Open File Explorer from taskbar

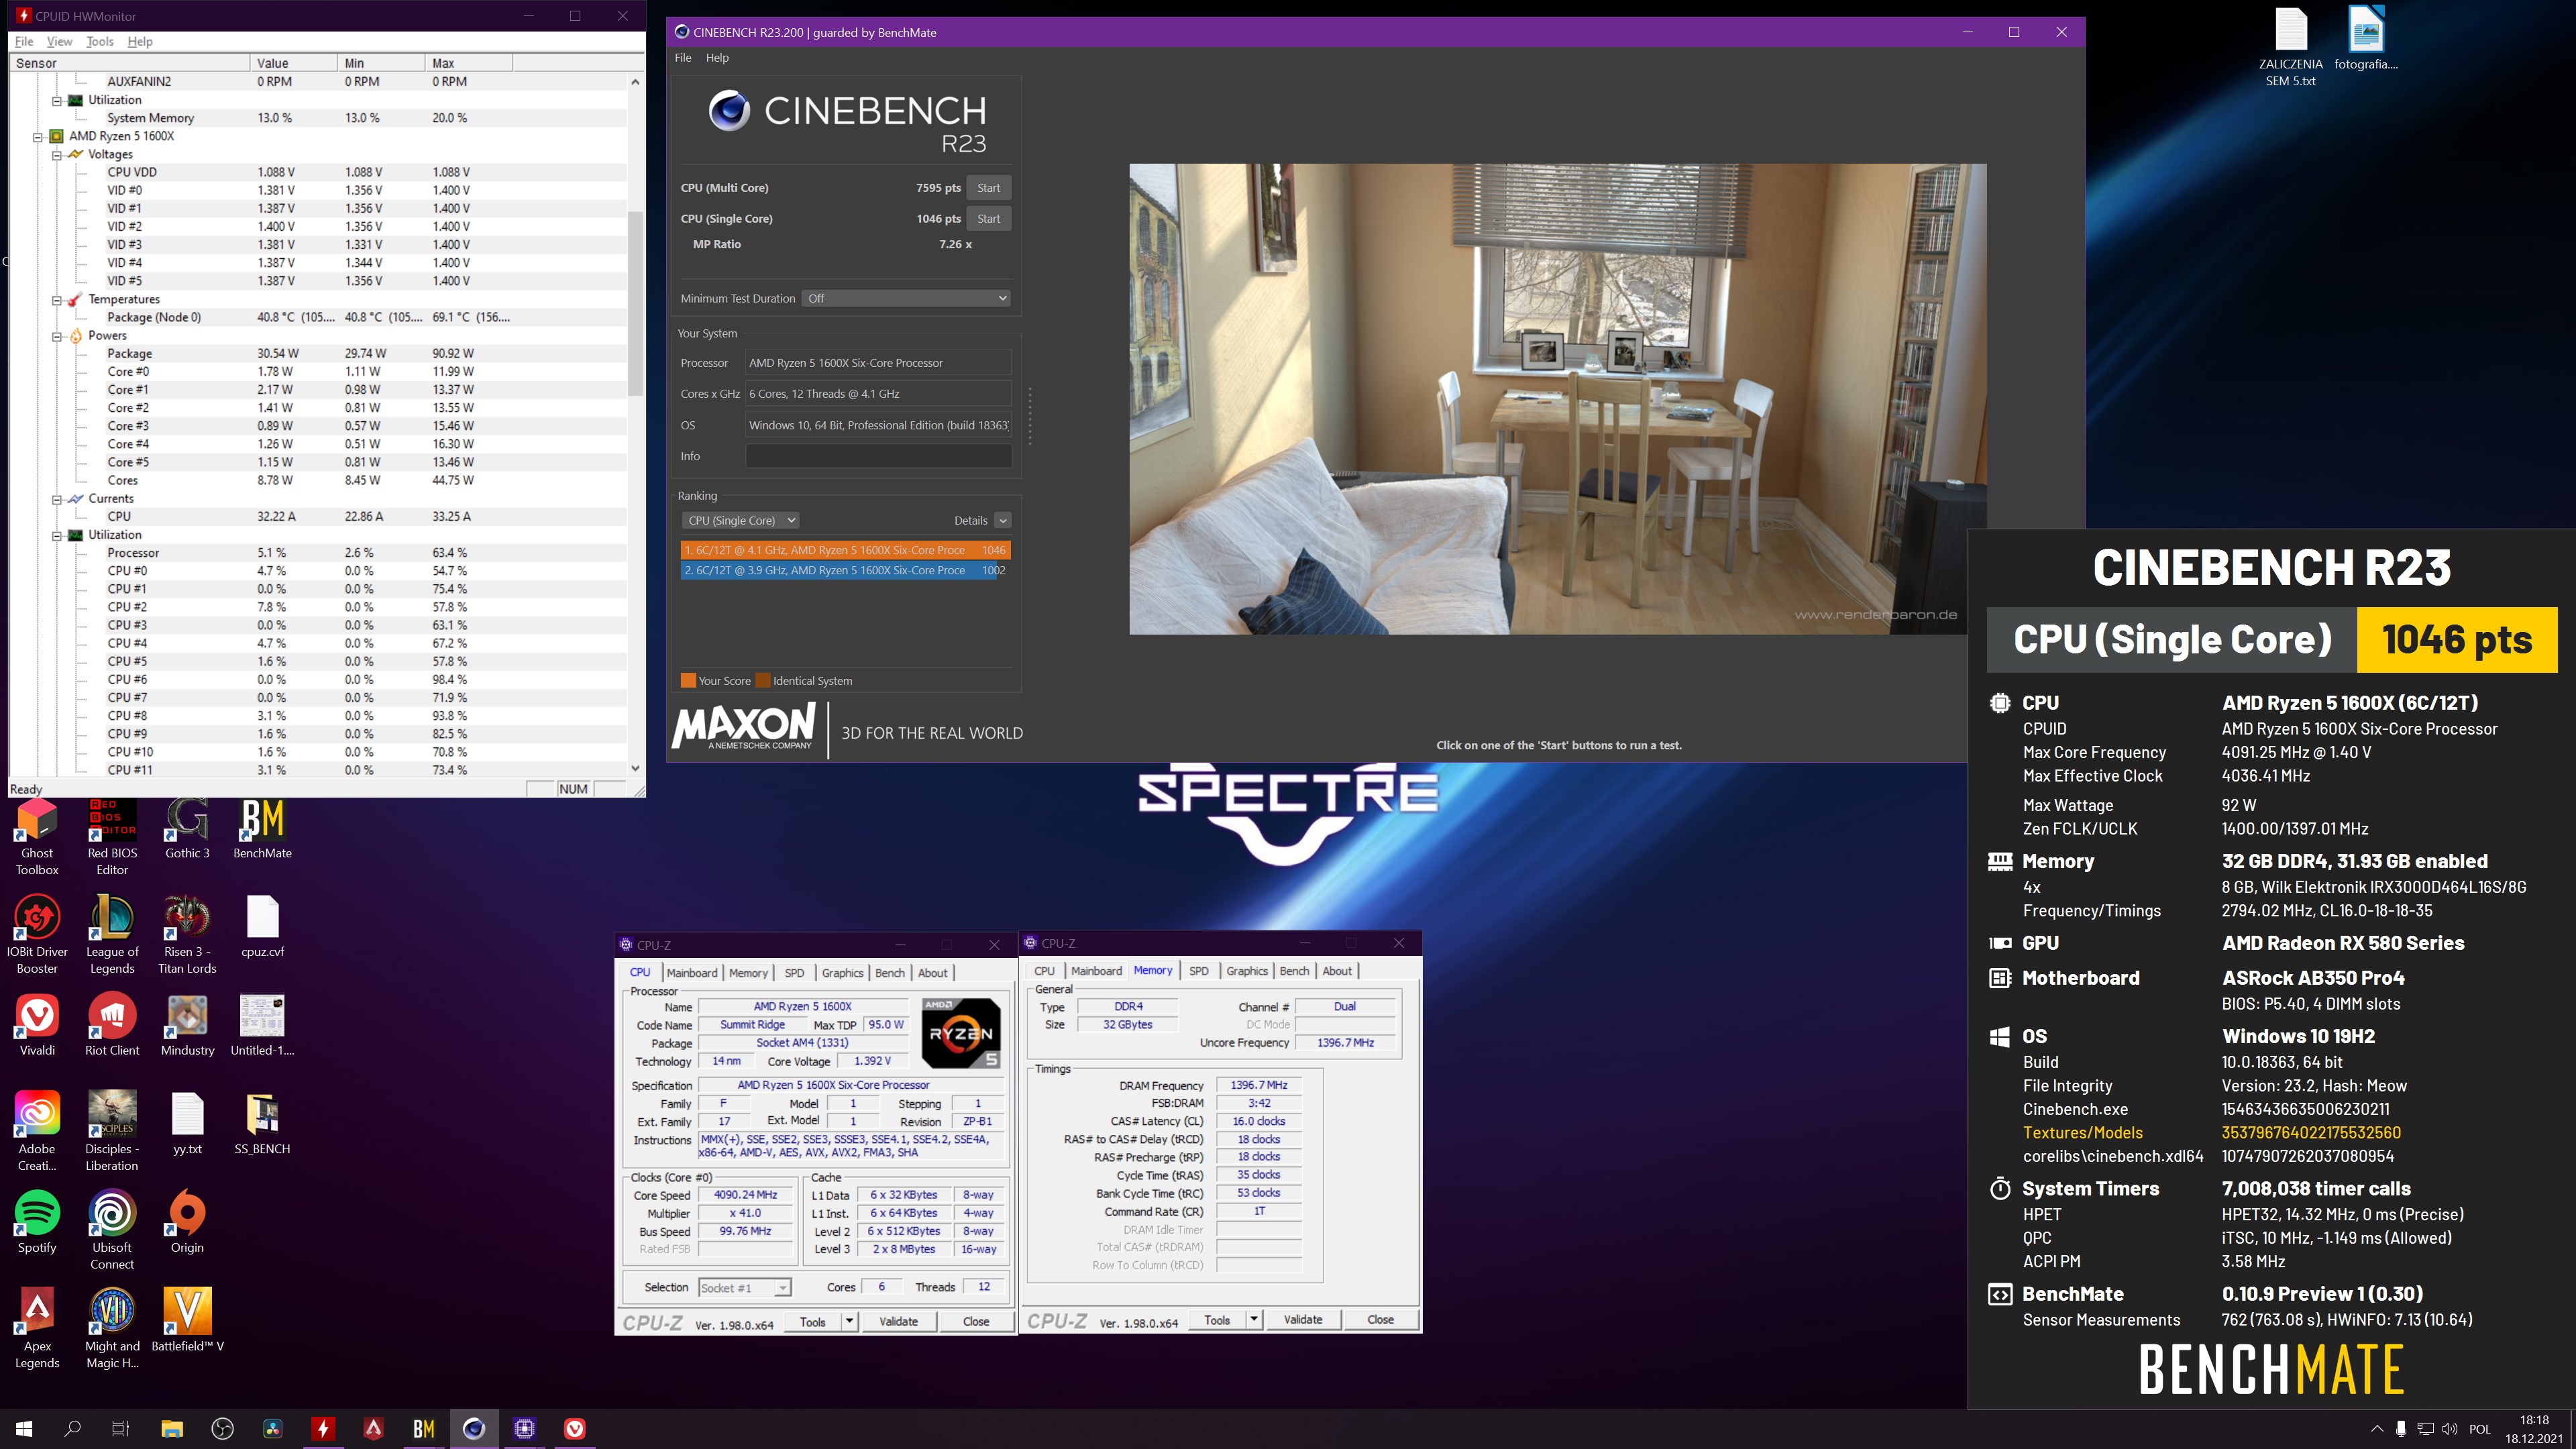(x=172, y=1428)
